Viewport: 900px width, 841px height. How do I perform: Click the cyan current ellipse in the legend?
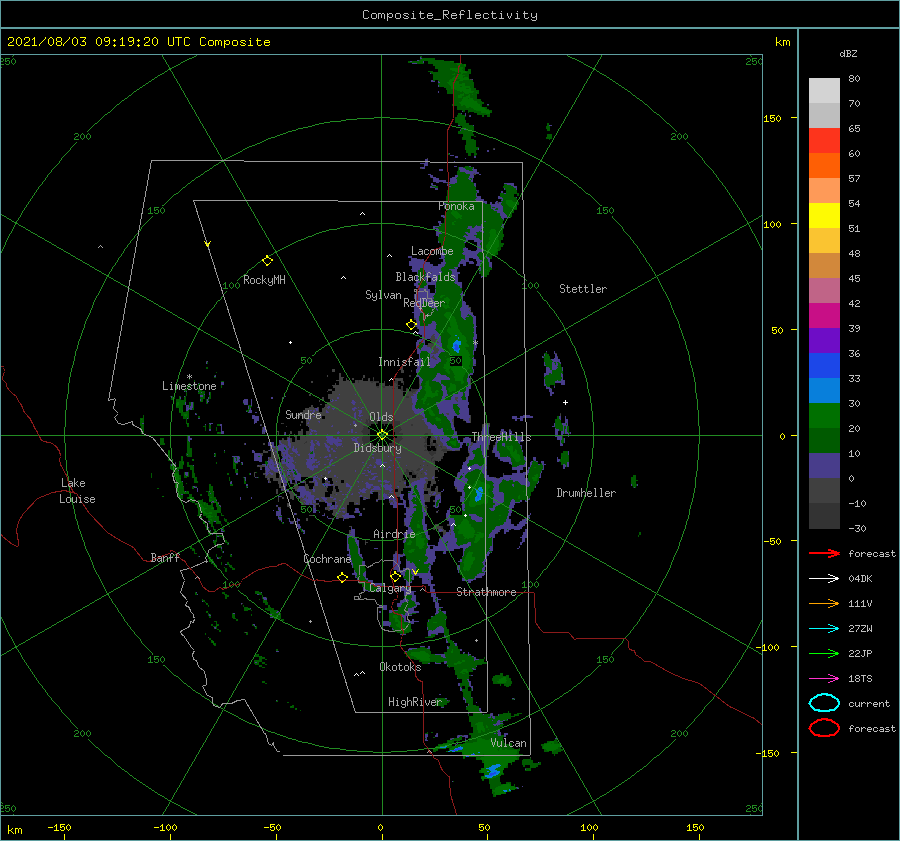[824, 703]
